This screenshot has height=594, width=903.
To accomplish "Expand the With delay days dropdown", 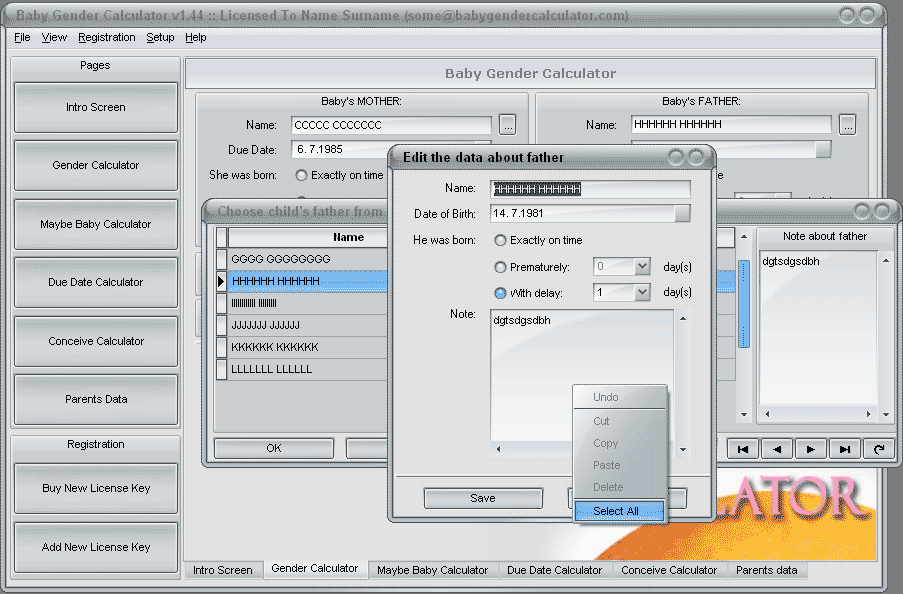I will [642, 293].
